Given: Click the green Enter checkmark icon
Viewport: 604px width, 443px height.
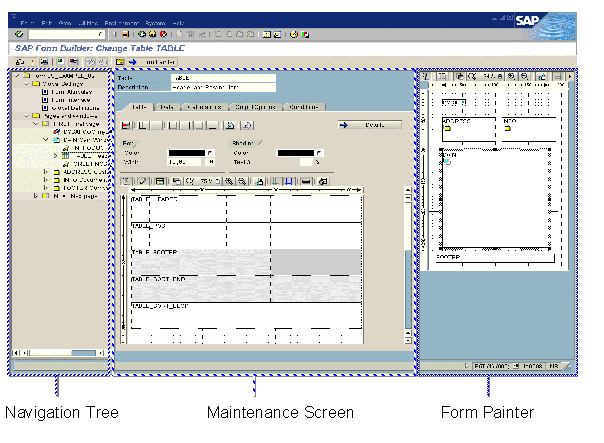Looking at the screenshot, I should (20, 34).
